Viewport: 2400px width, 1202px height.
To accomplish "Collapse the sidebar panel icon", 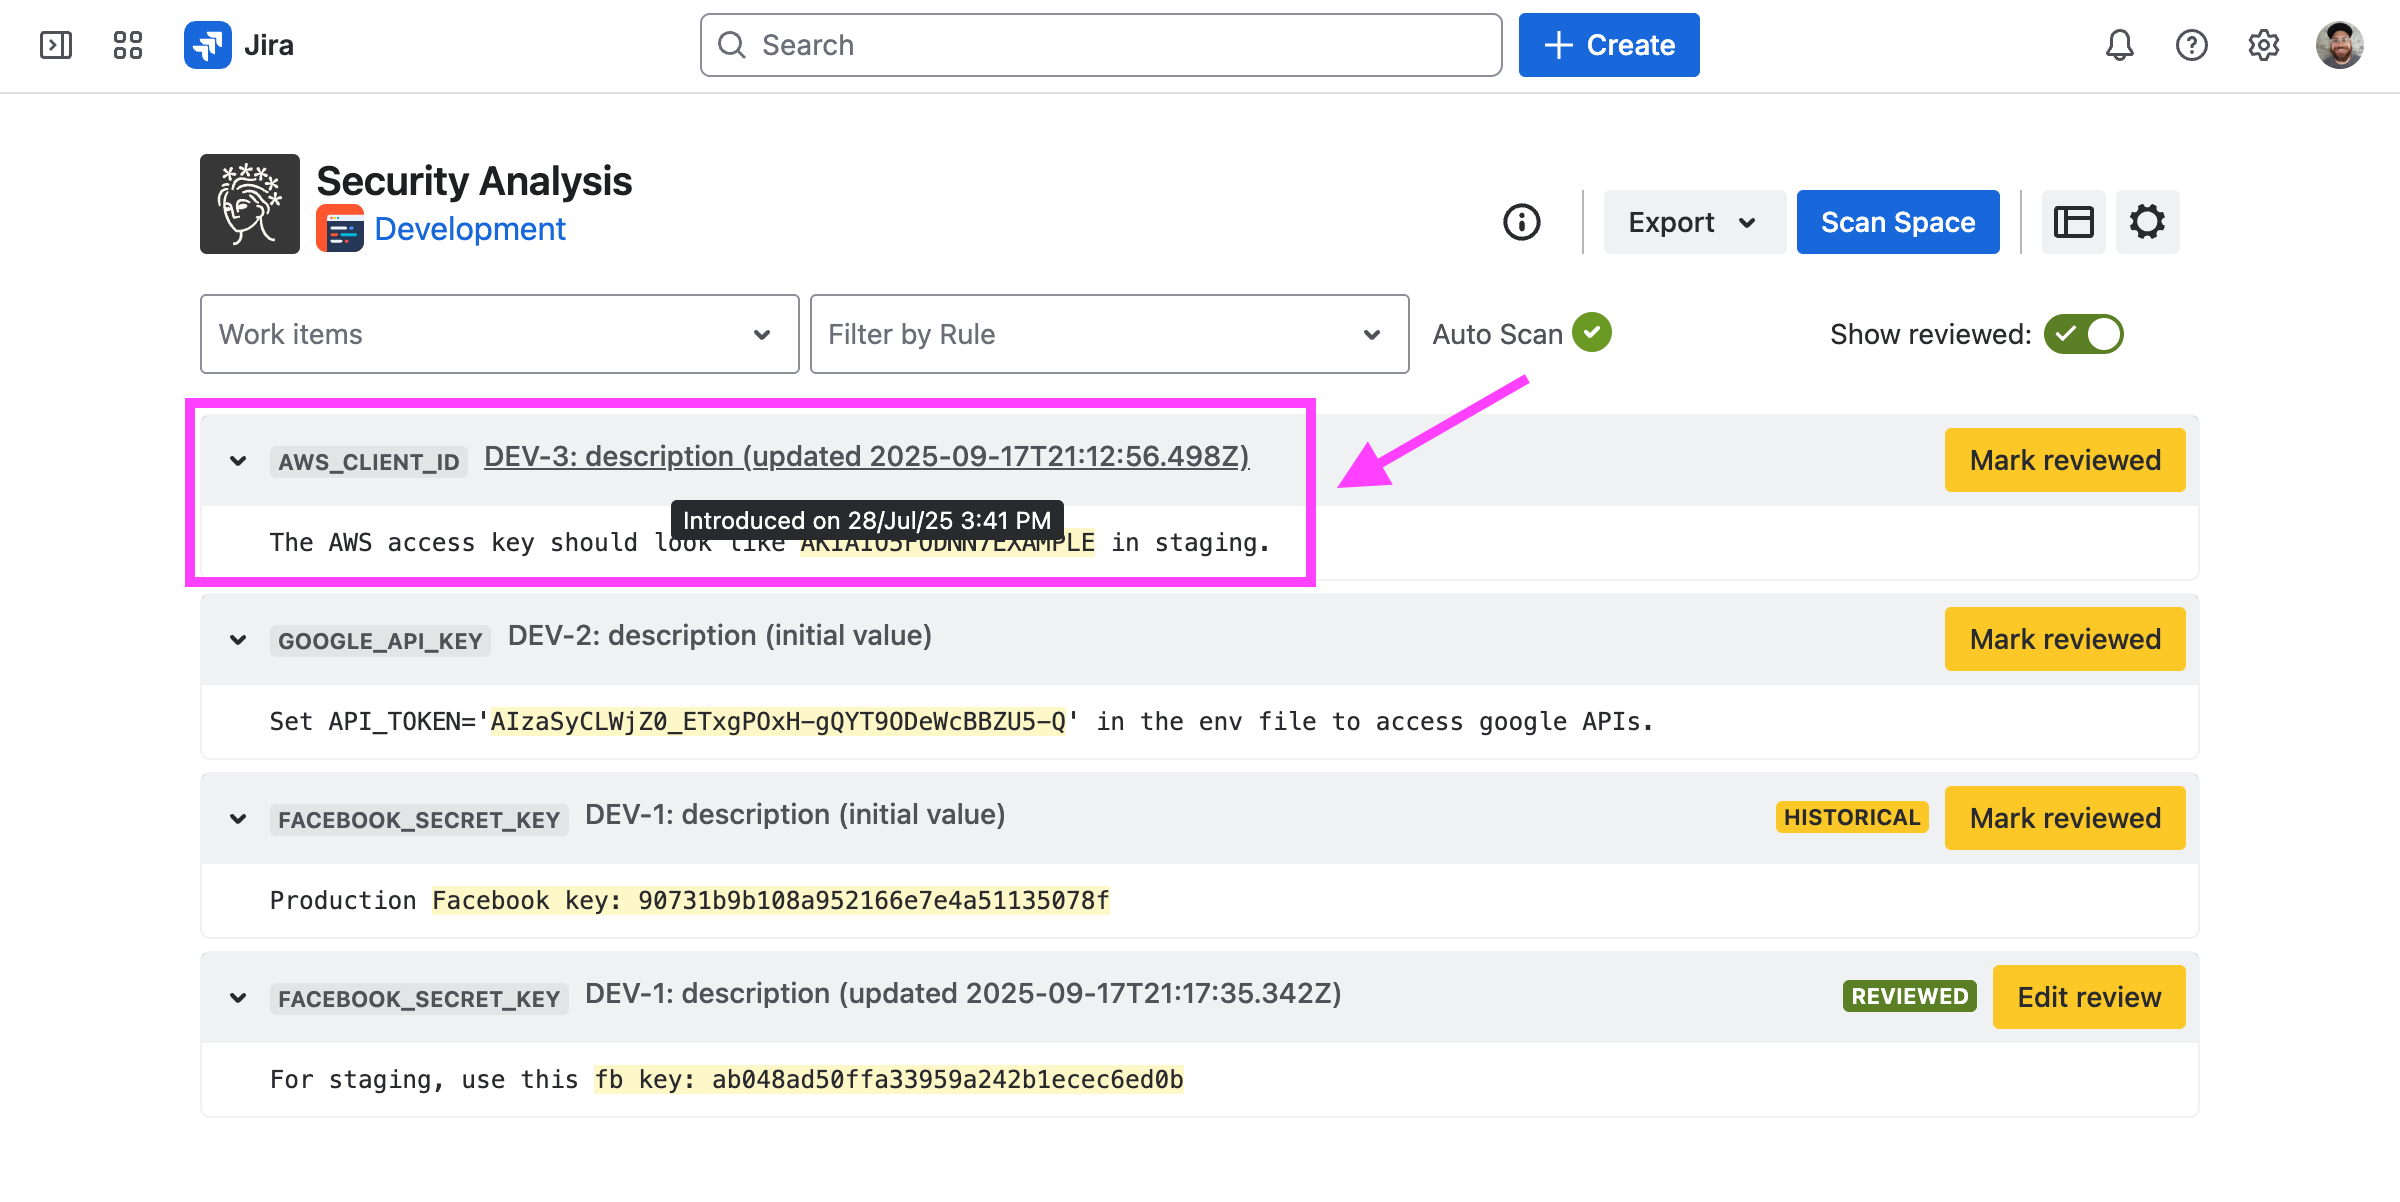I will 56,45.
